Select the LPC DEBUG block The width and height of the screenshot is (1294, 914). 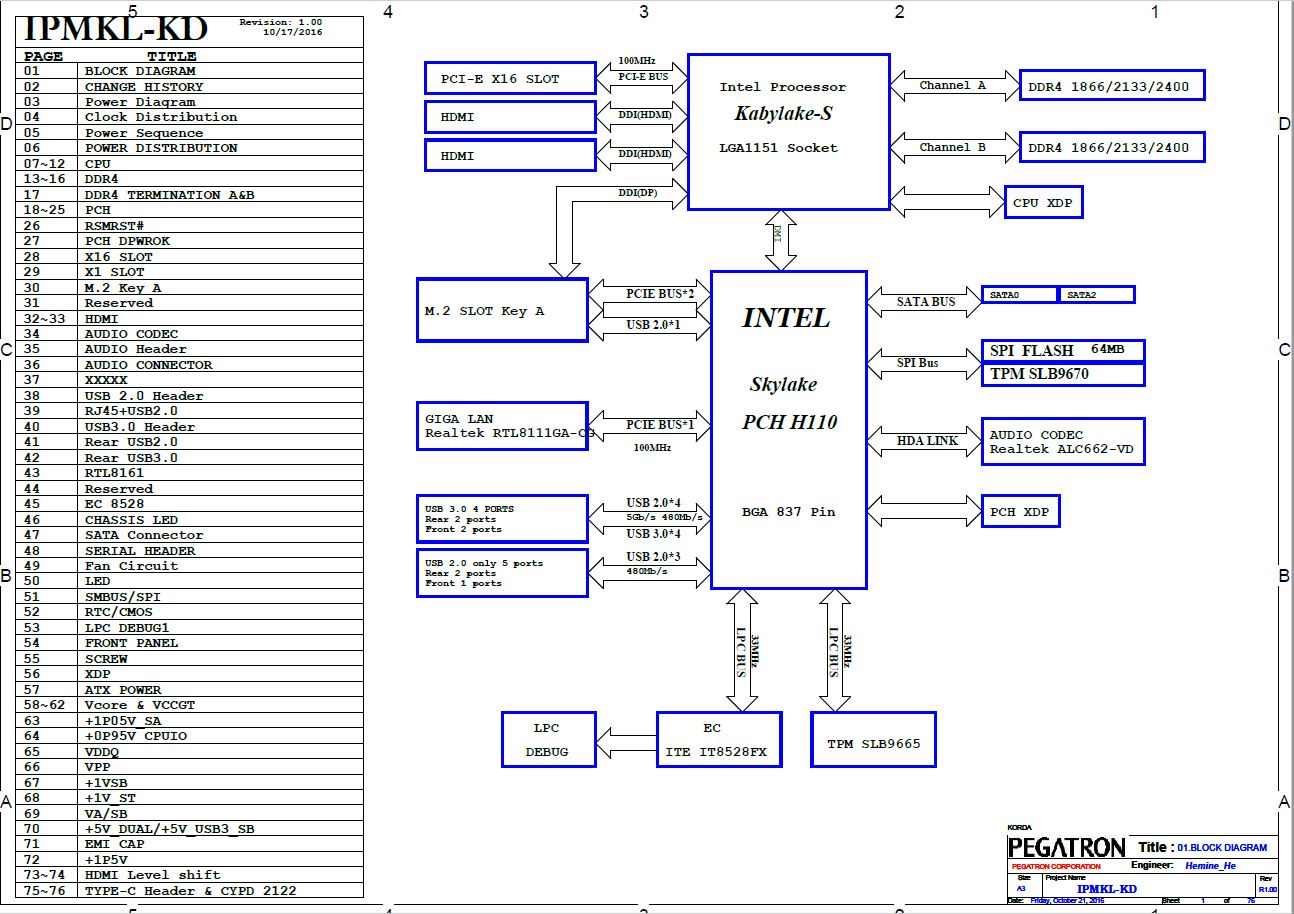pos(548,740)
